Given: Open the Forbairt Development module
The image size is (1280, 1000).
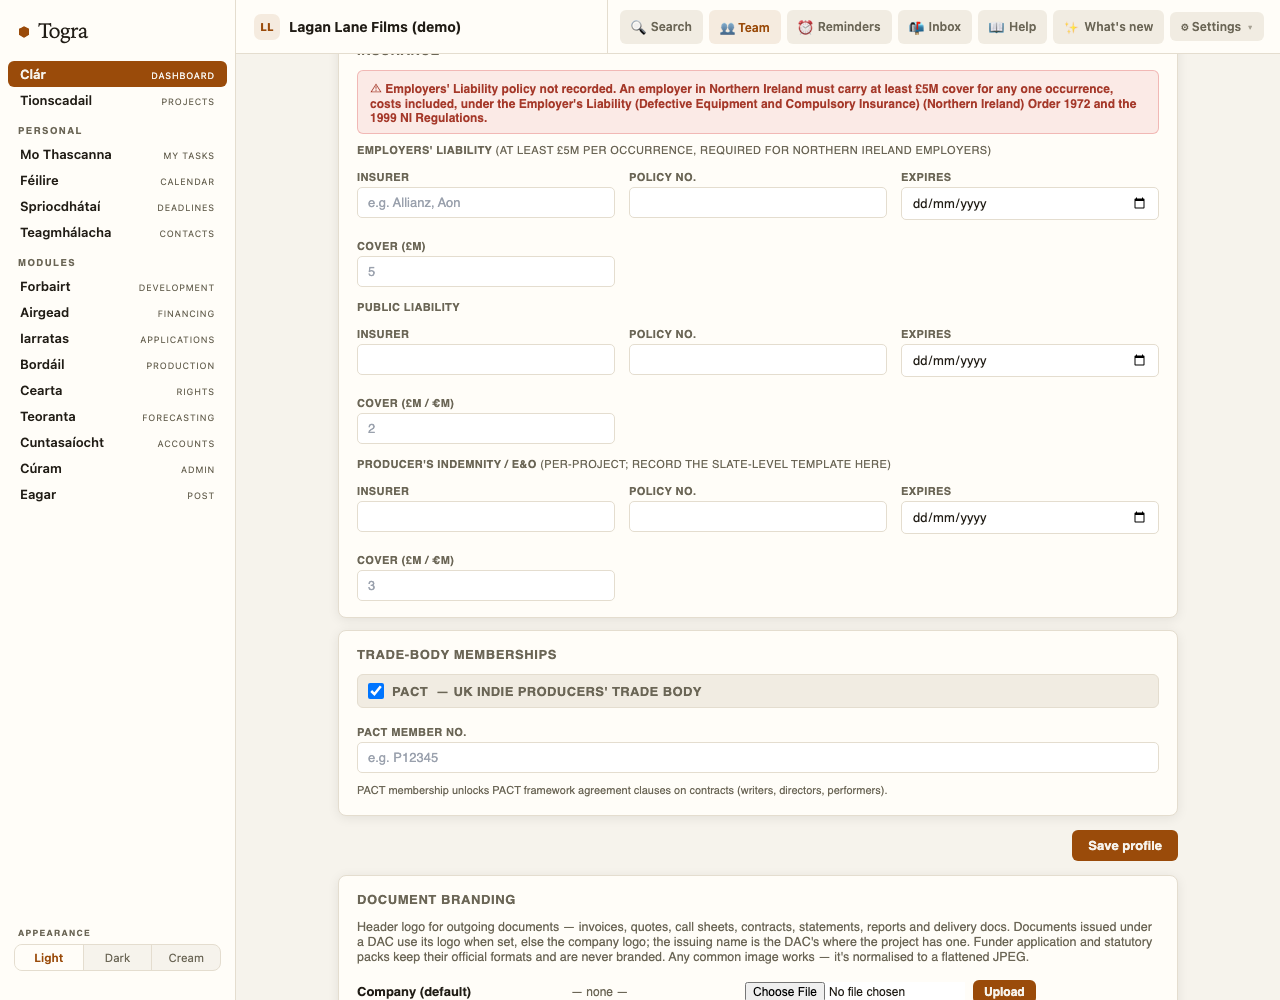Looking at the screenshot, I should (117, 287).
